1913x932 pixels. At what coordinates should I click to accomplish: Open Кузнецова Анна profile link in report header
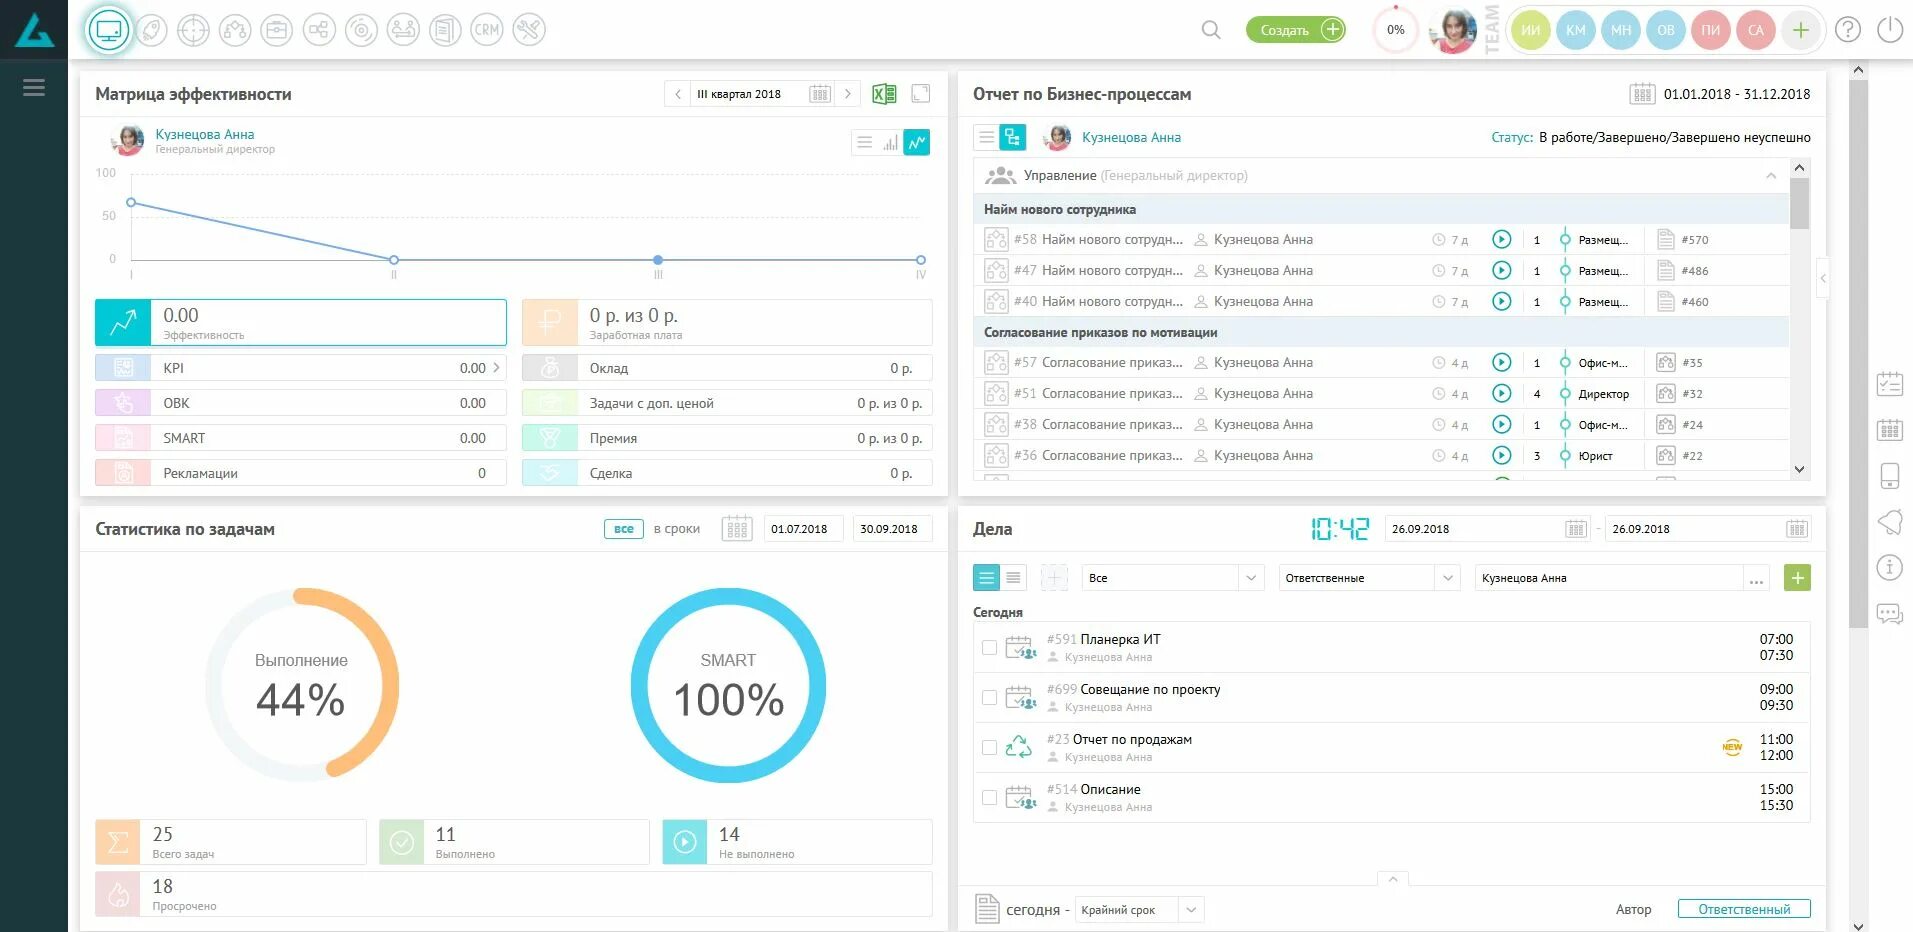pyautogui.click(x=1131, y=137)
